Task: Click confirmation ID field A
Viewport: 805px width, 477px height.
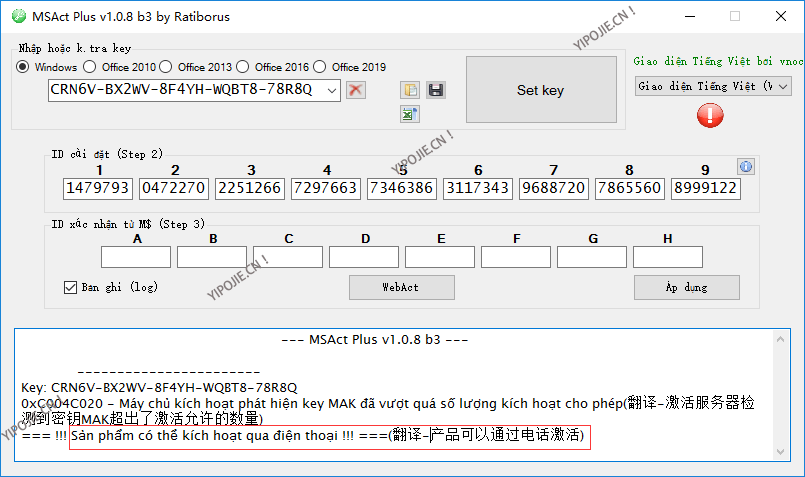Action: [136, 257]
